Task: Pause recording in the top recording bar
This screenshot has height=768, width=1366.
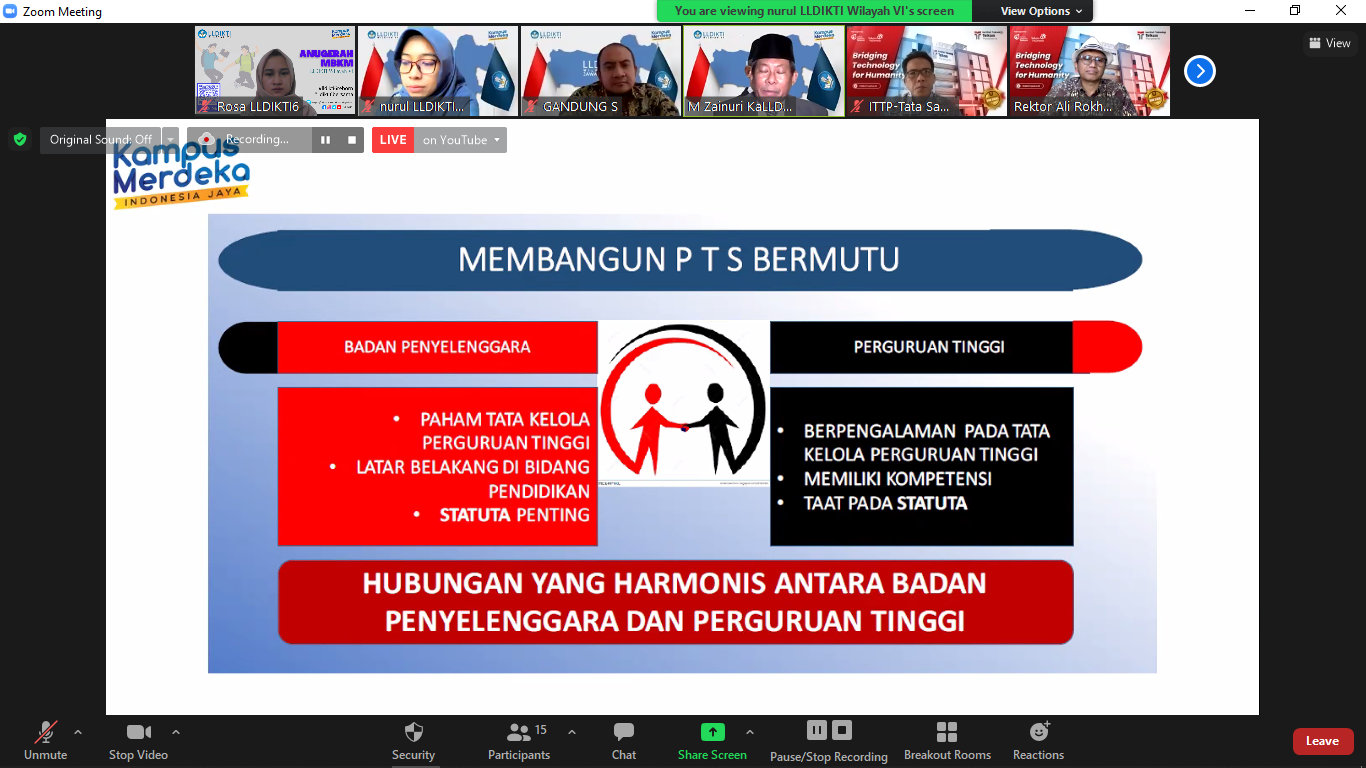Action: pyautogui.click(x=325, y=140)
